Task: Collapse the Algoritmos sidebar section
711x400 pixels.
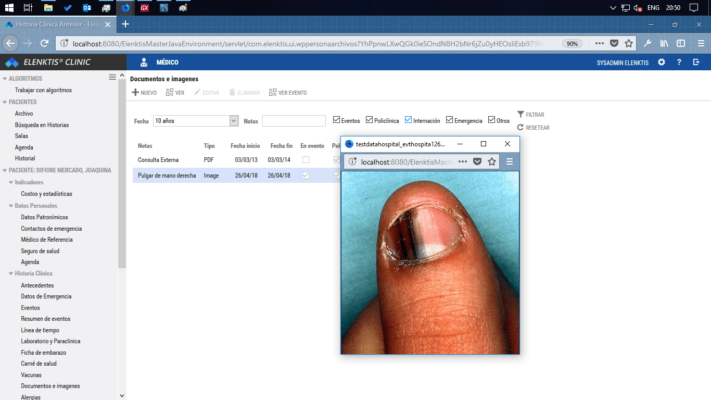Action: click(x=8, y=78)
